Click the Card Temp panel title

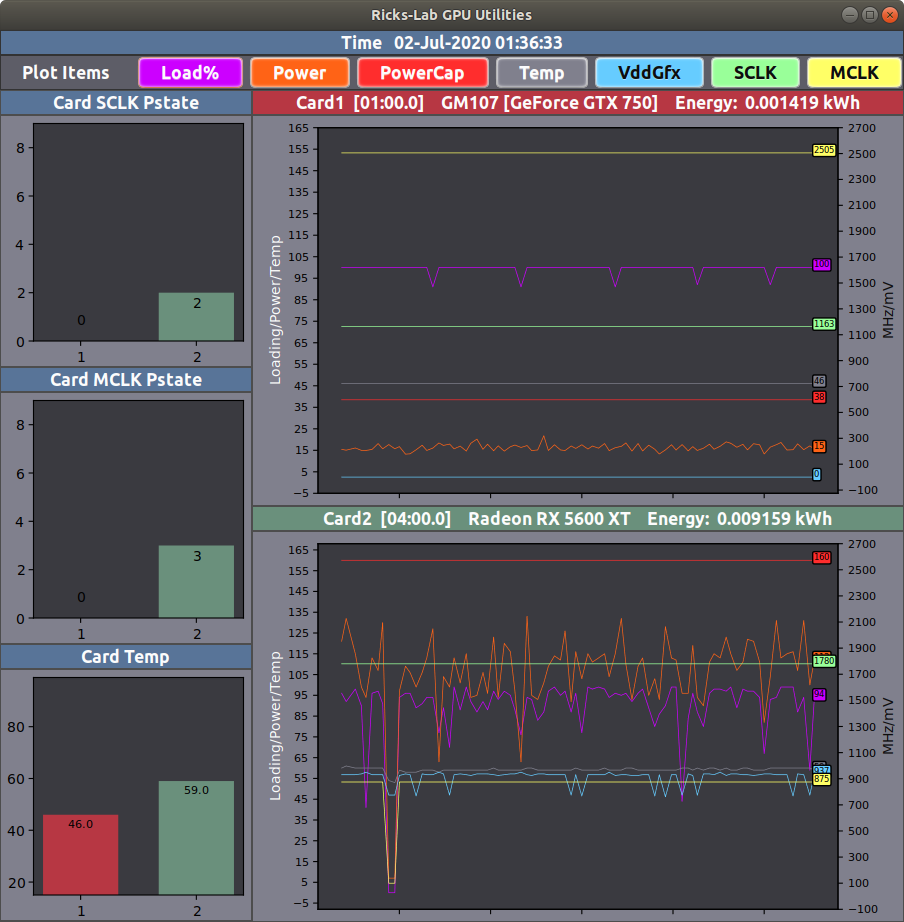[x=125, y=657]
